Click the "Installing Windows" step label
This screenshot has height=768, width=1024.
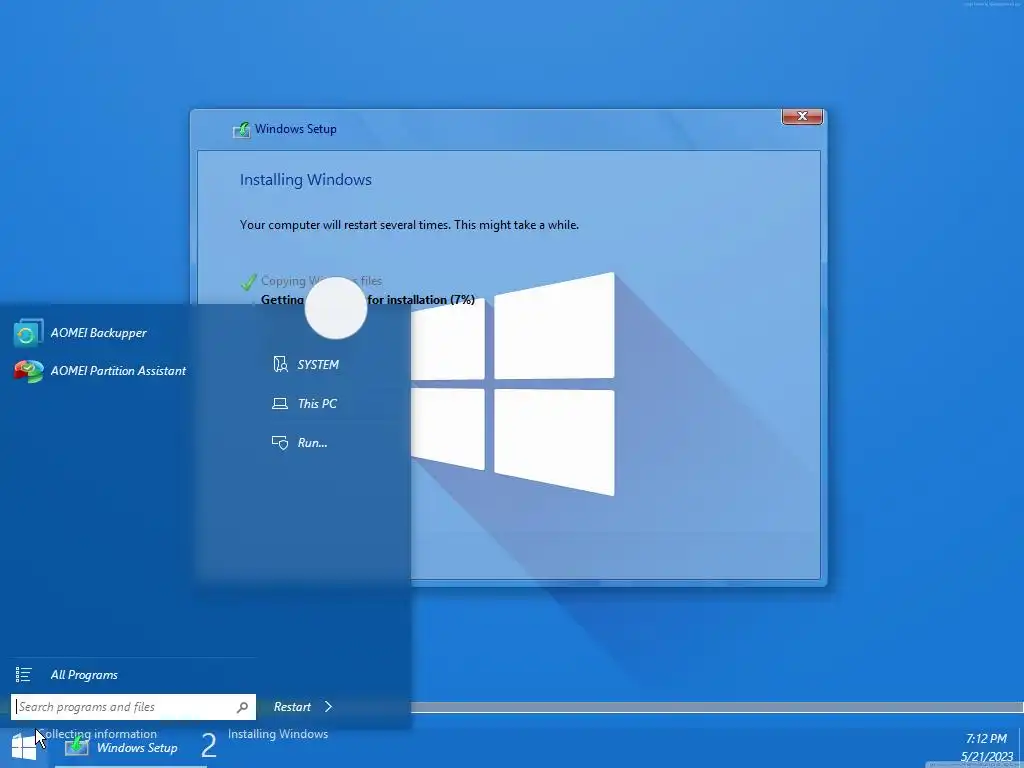(x=278, y=734)
